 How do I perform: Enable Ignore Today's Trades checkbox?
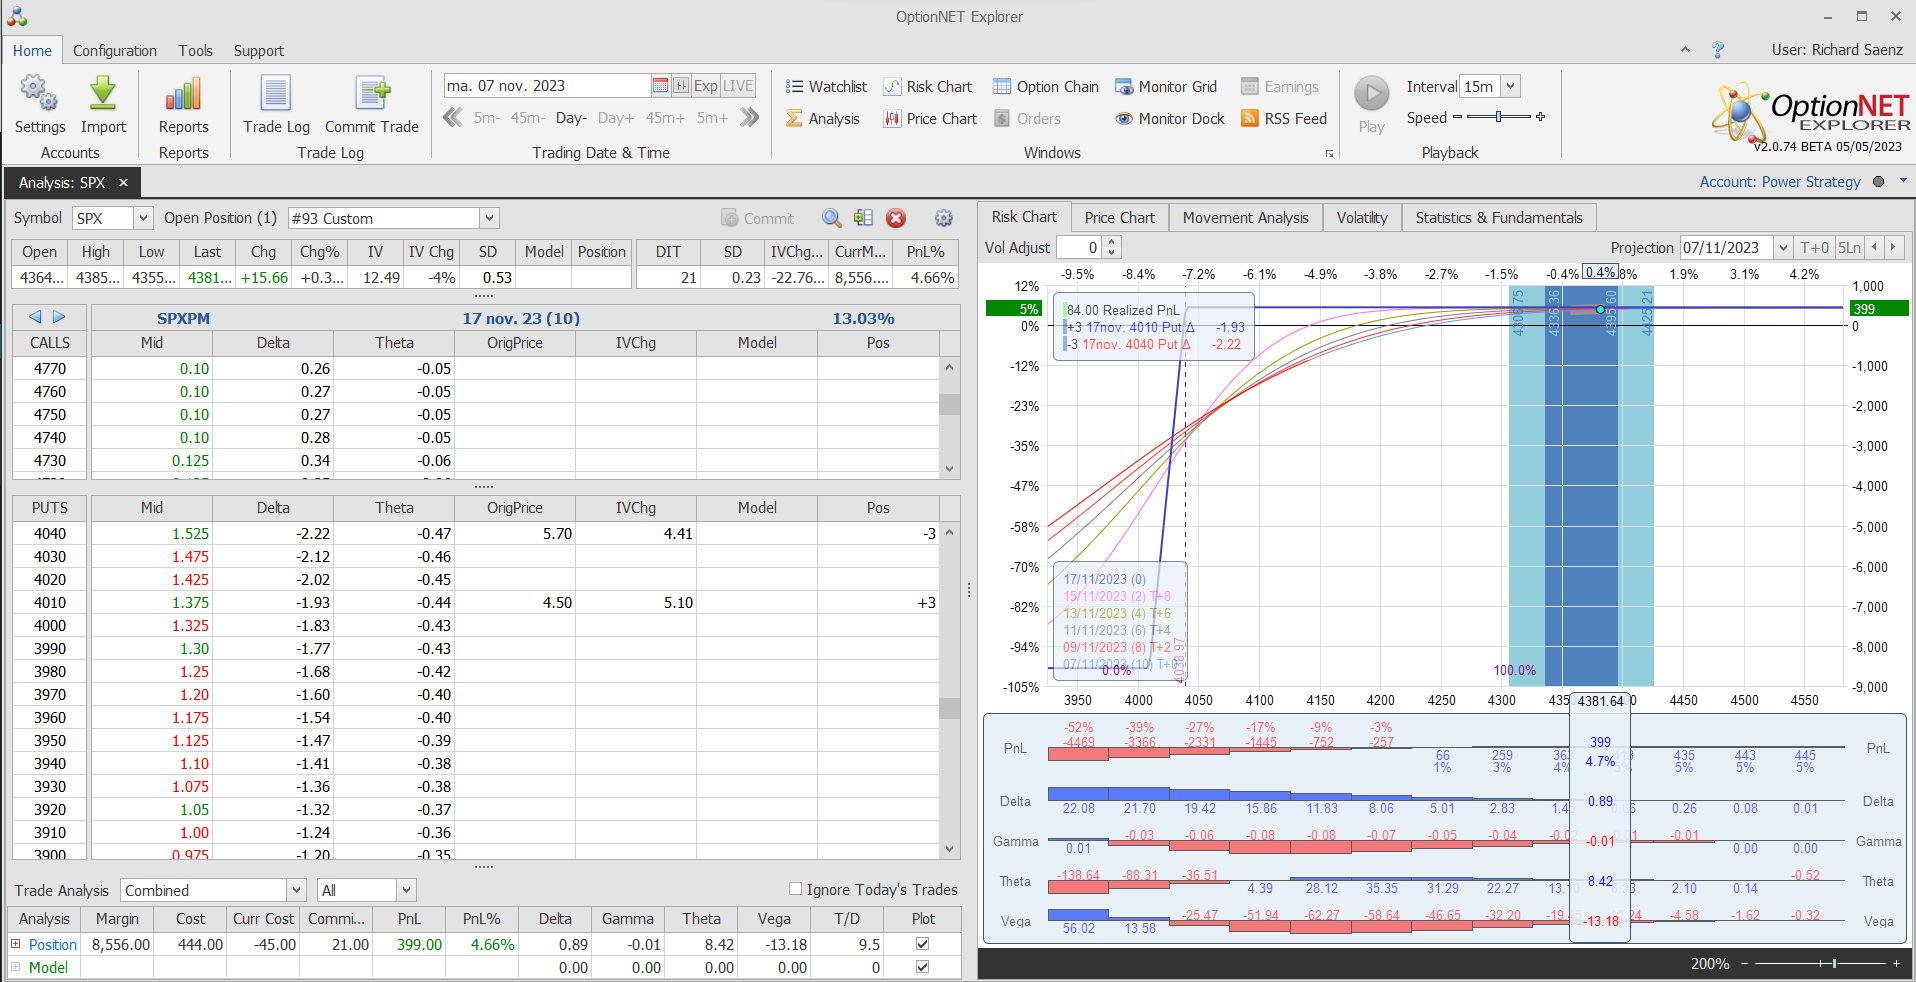click(796, 889)
